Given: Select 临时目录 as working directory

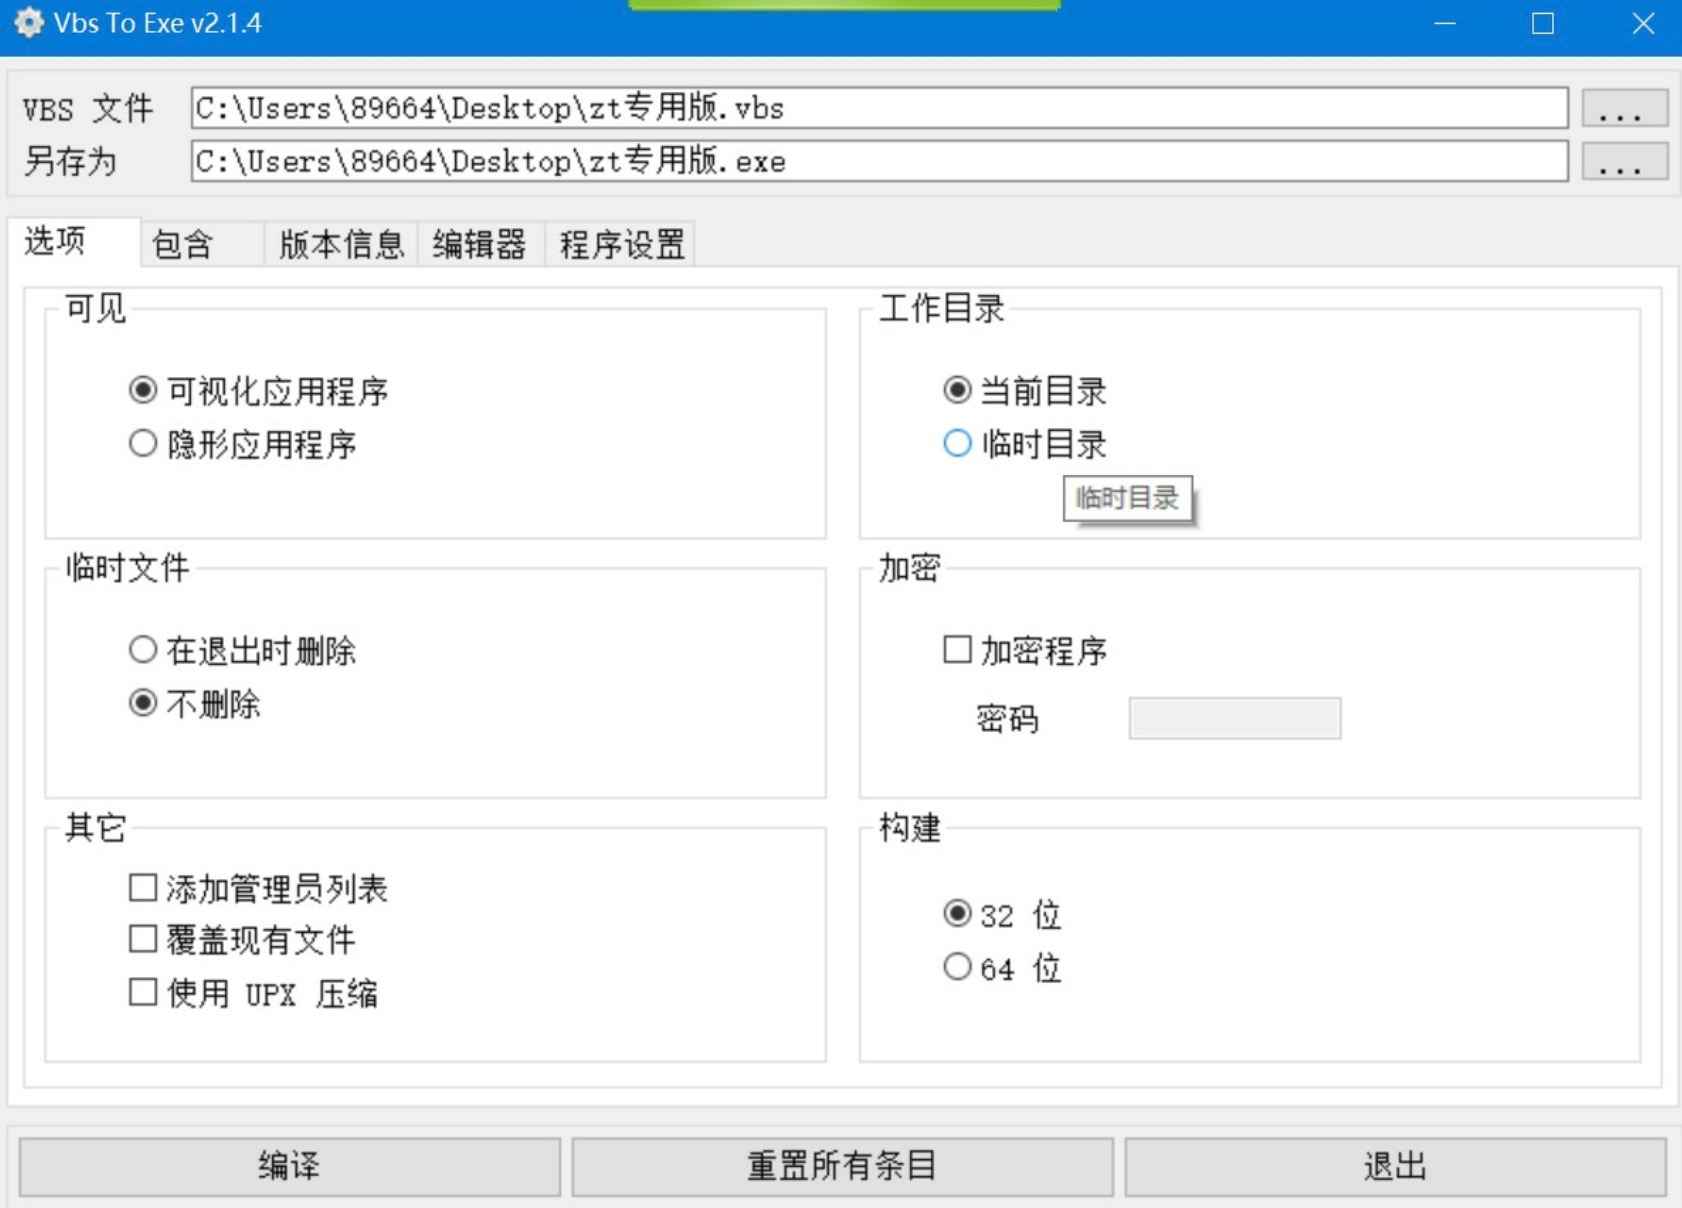Looking at the screenshot, I should (957, 444).
